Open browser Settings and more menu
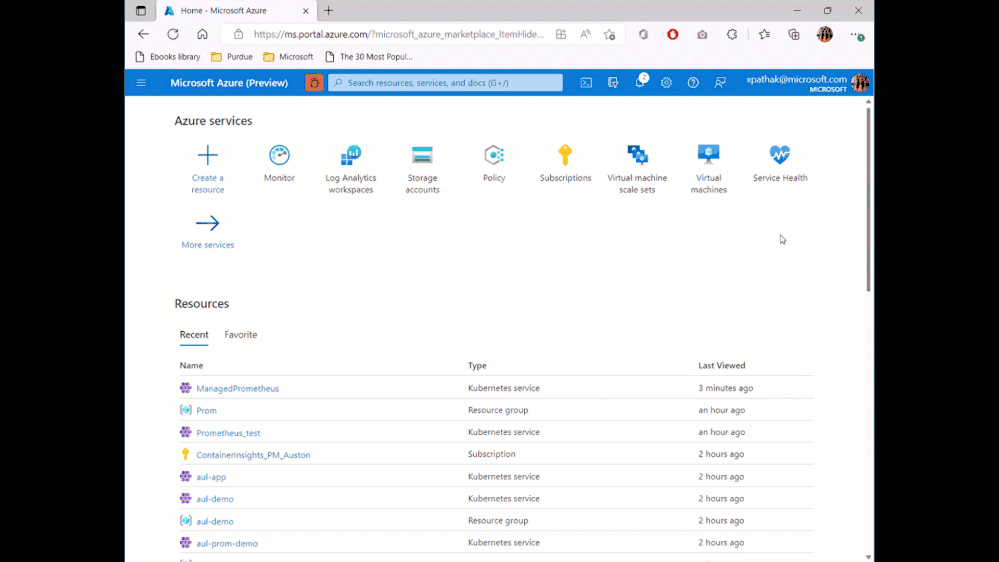The image size is (999, 562). point(857,34)
